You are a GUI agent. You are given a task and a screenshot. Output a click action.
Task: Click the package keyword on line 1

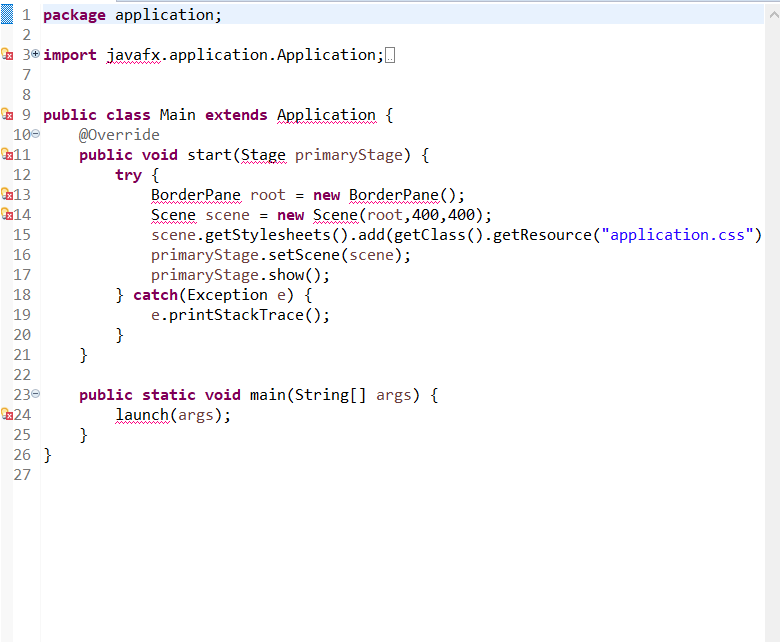pyautogui.click(x=74, y=15)
